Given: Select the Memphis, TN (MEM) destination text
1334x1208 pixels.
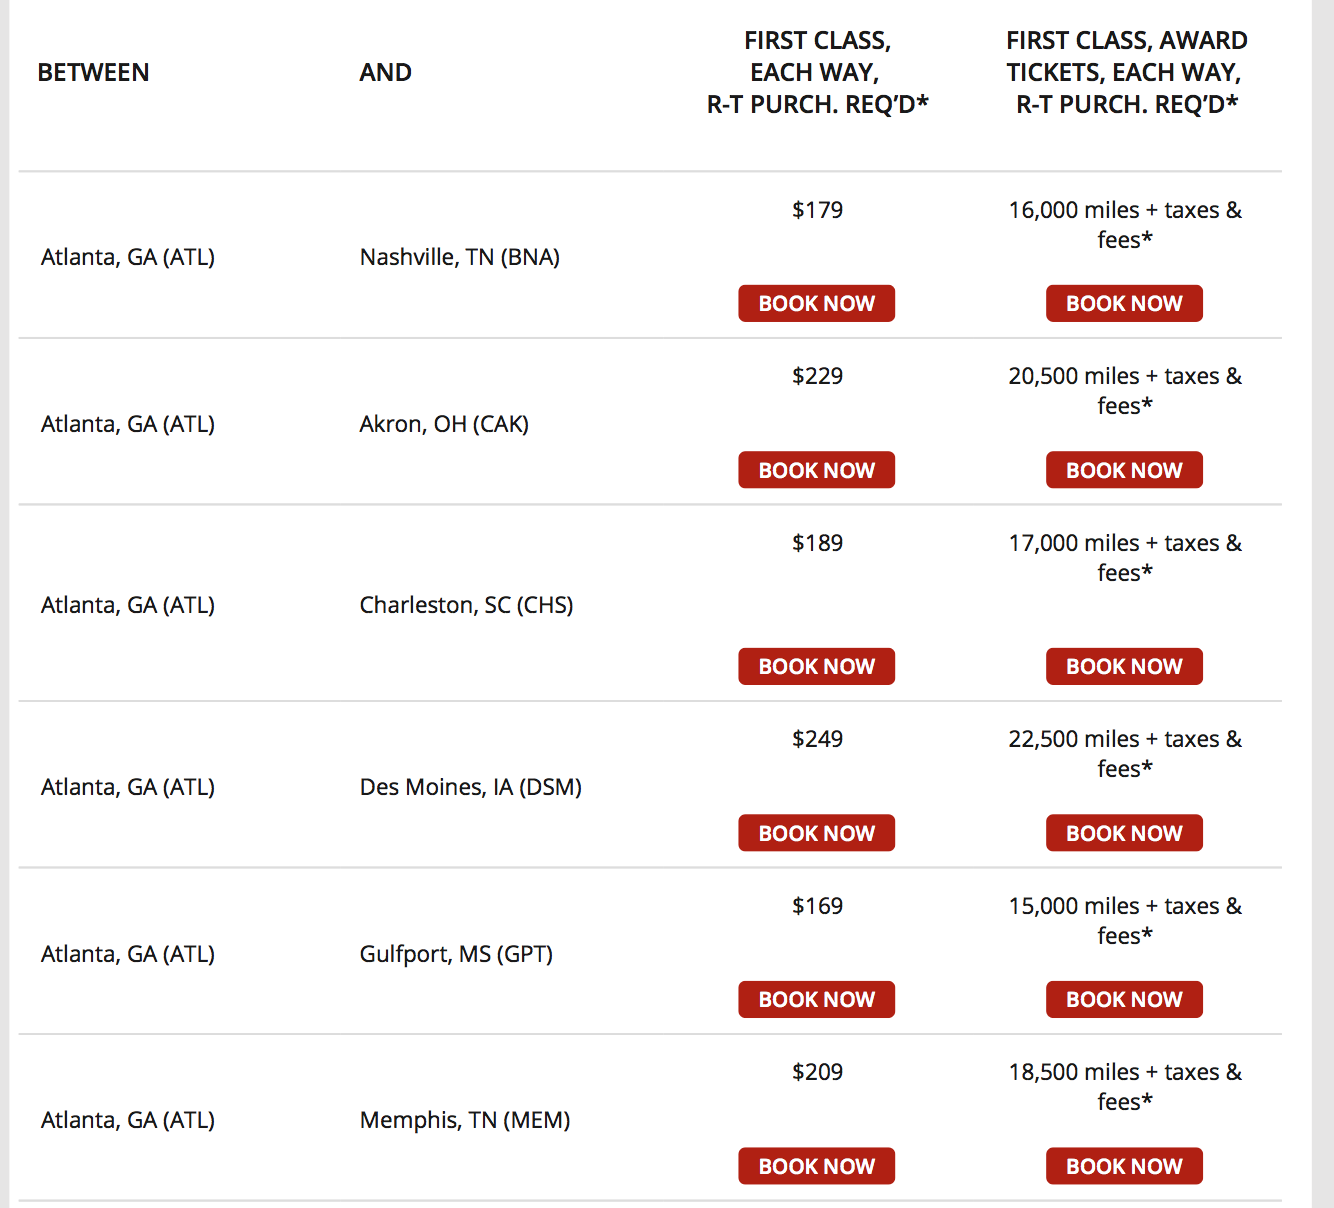Looking at the screenshot, I should [x=465, y=1120].
